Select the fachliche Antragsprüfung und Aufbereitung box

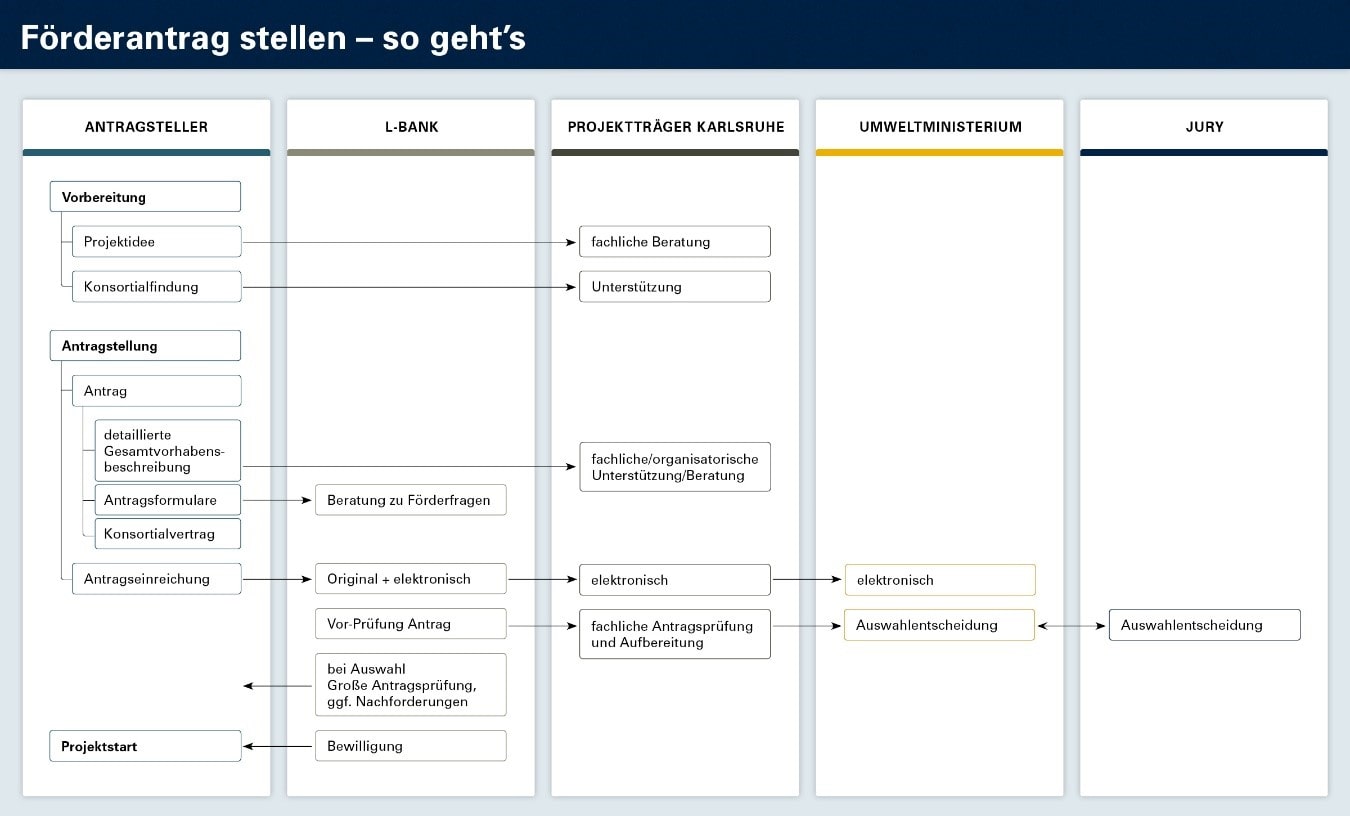tap(675, 634)
